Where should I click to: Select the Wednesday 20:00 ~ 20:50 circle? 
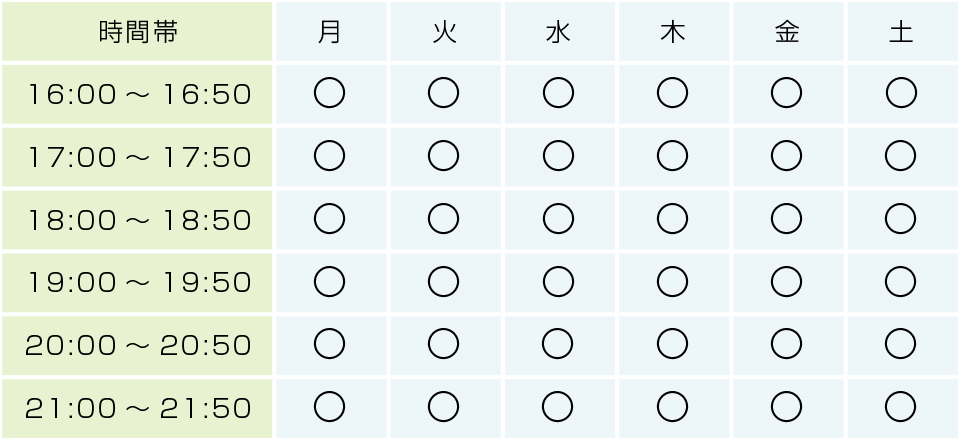point(558,344)
